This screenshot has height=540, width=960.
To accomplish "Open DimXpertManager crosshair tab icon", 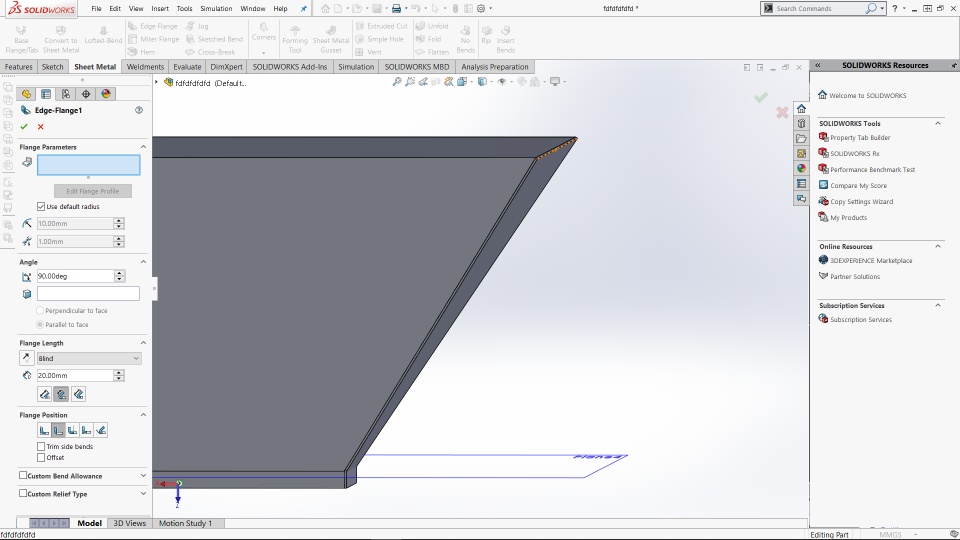I will [x=86, y=94].
